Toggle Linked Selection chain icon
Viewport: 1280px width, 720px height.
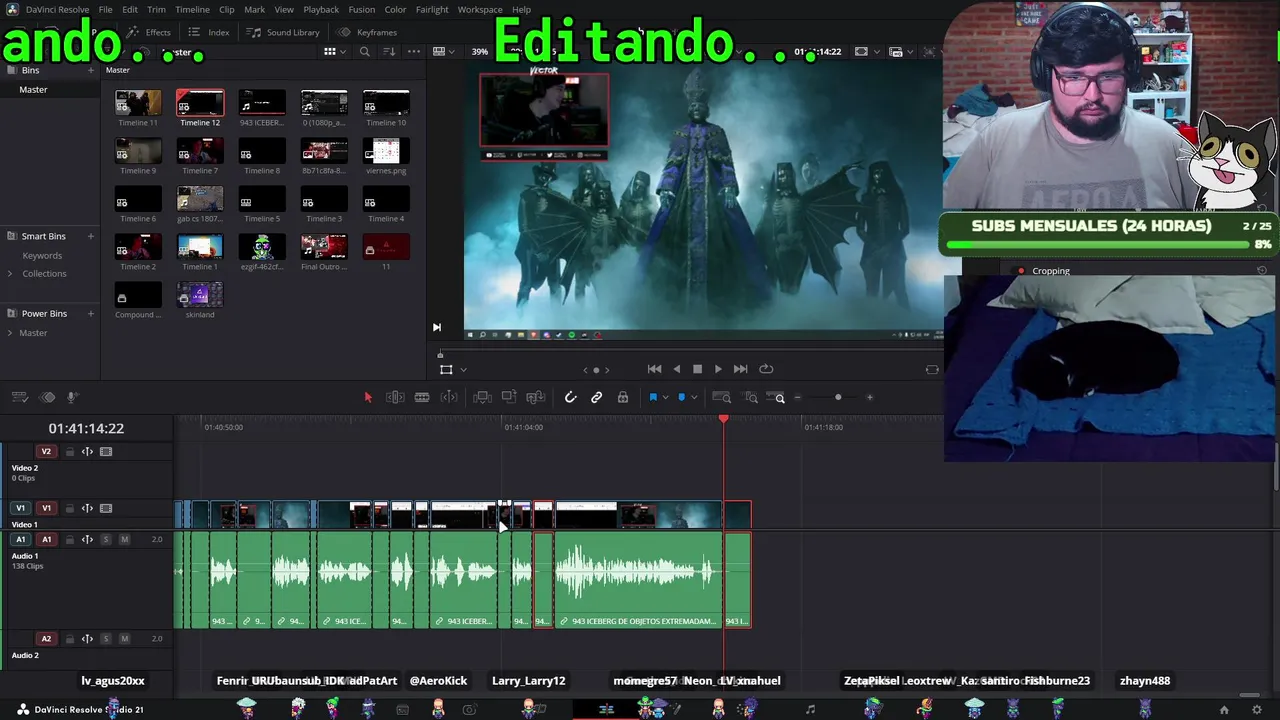[596, 397]
